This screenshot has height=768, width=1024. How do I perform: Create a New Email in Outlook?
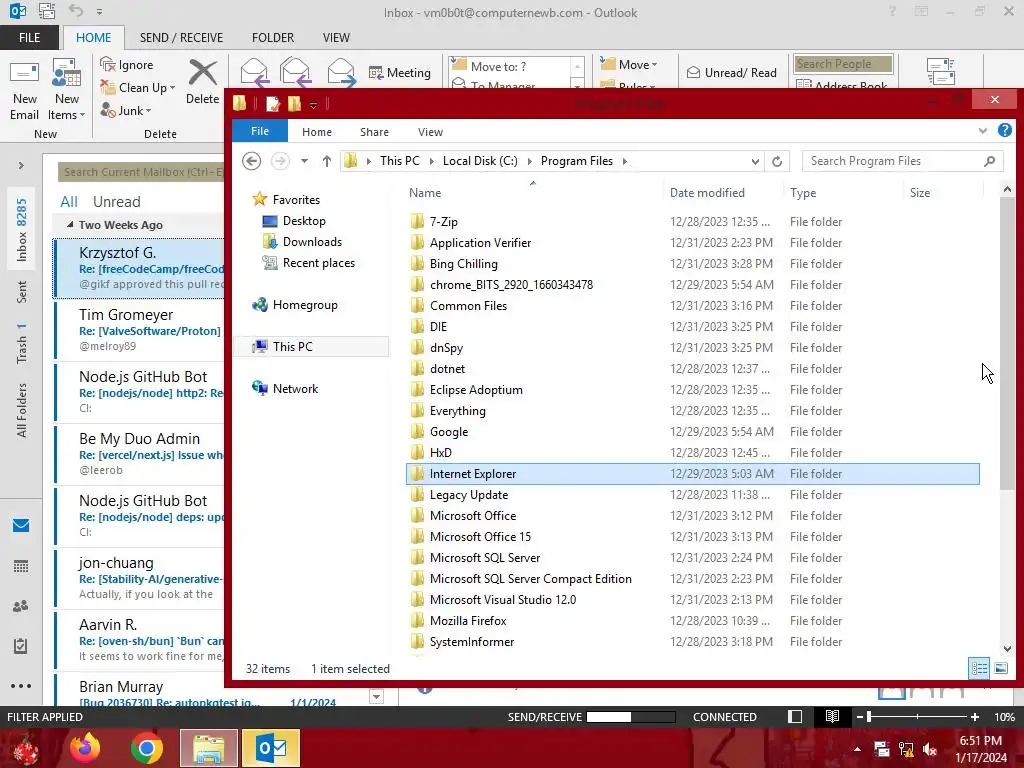click(24, 91)
